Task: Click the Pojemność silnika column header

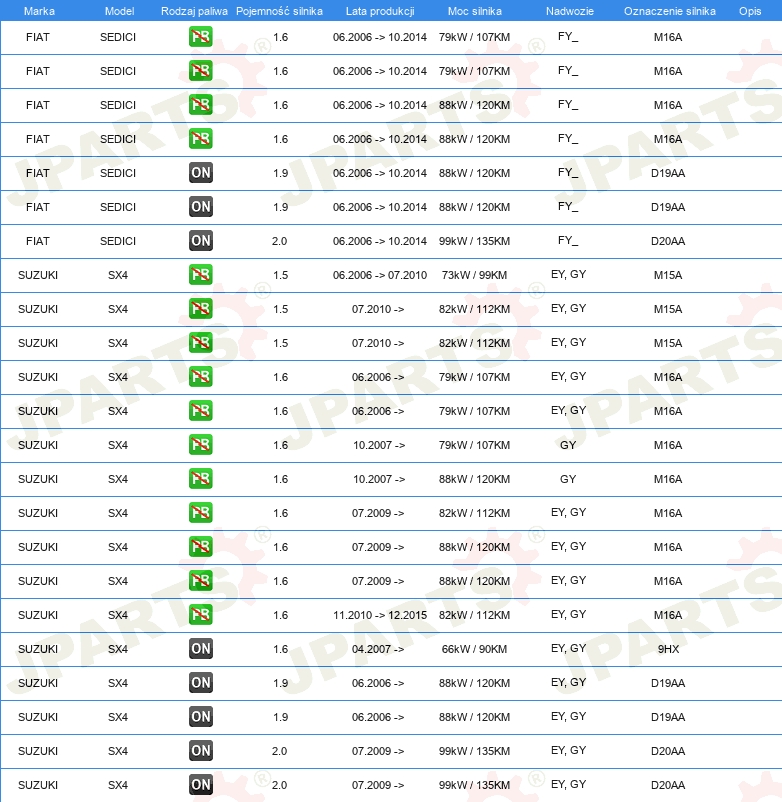Action: tap(279, 10)
